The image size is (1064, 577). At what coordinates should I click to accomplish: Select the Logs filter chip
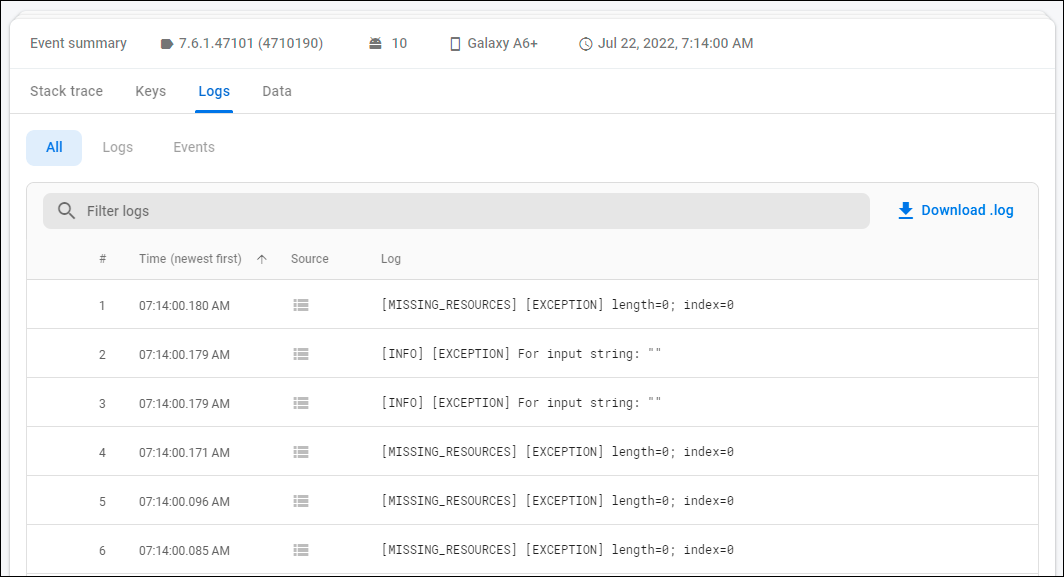[x=117, y=147]
